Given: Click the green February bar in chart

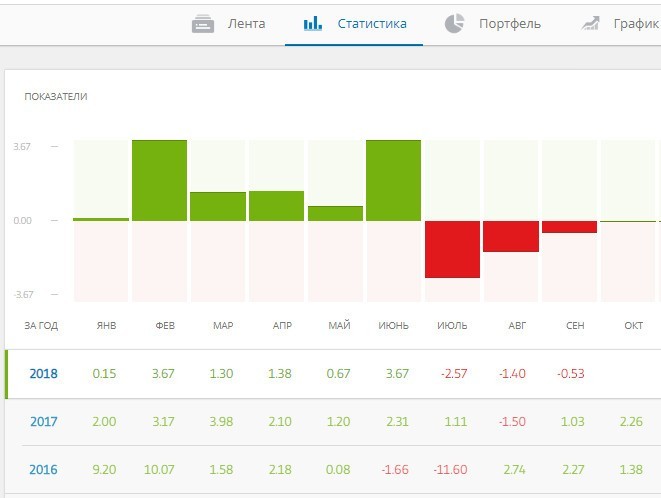Looking at the screenshot, I should pos(159,180).
